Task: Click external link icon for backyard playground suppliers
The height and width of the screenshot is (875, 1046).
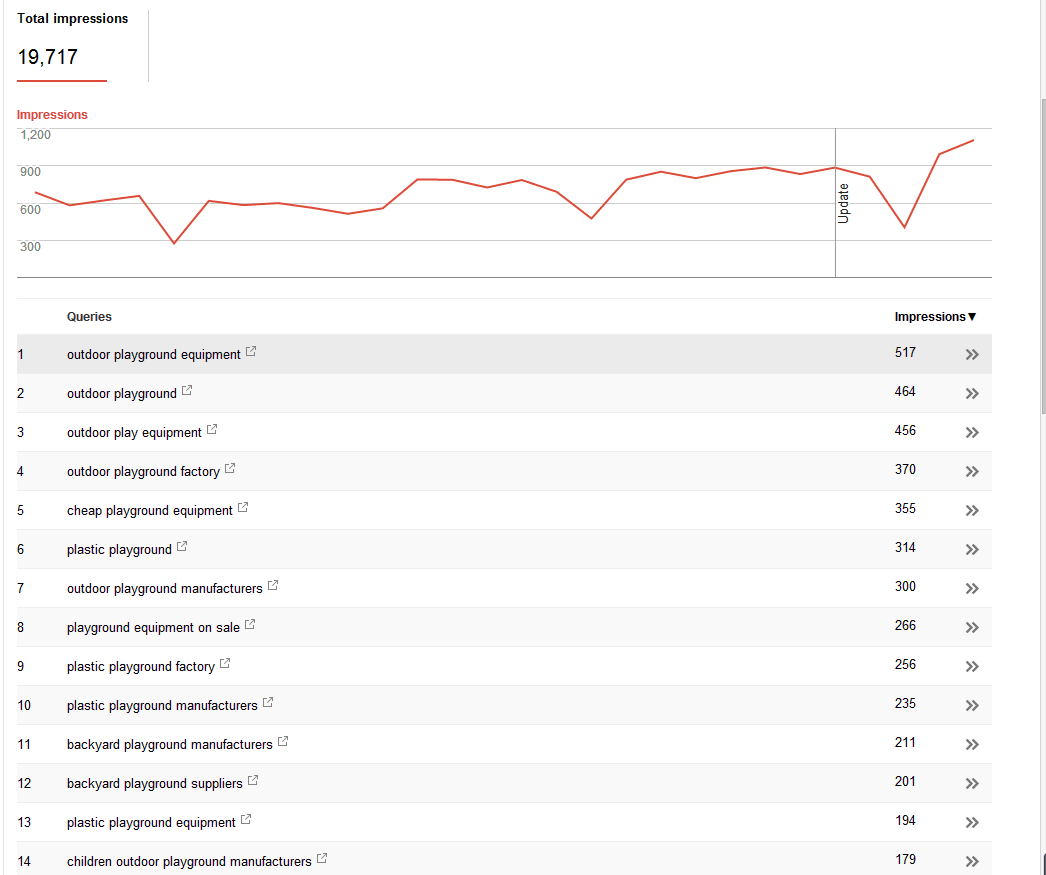Action: (253, 780)
